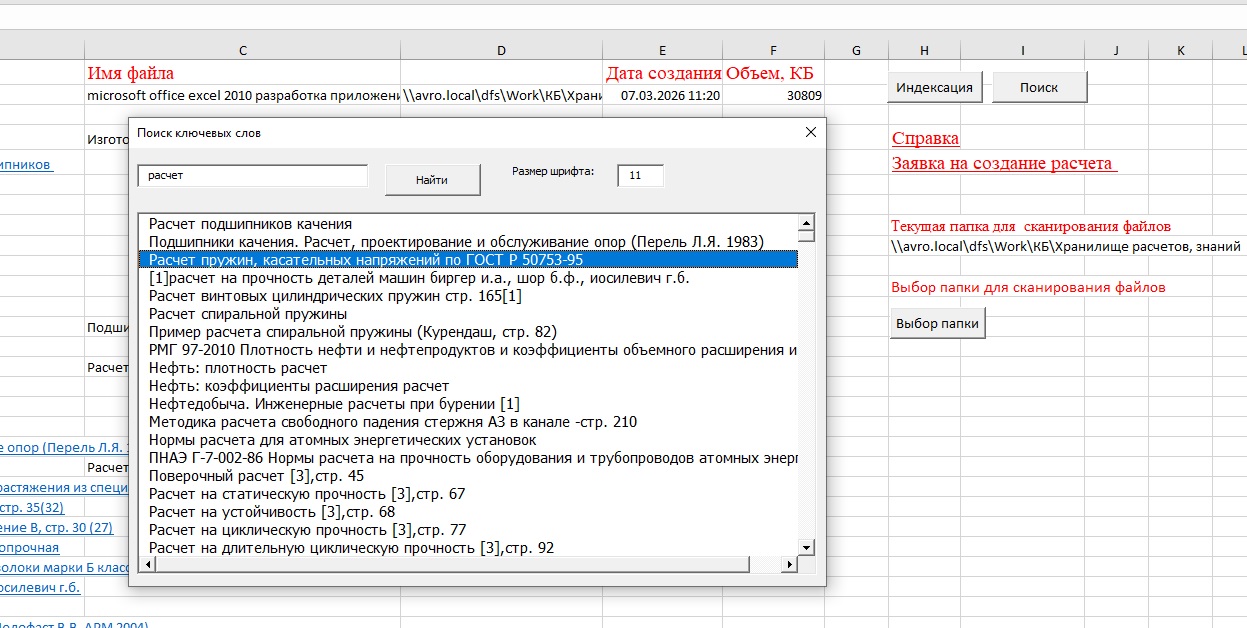Viewport: 1247px width, 628px height.
Task: Click the list scrollbar up arrow
Action: pyautogui.click(x=806, y=221)
